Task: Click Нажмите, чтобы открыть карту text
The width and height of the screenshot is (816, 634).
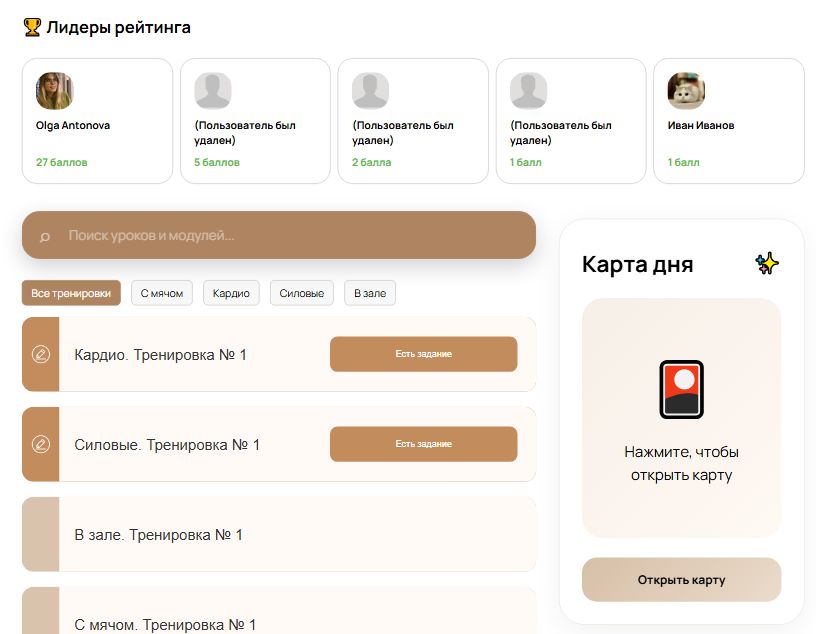Action: pyautogui.click(x=682, y=463)
